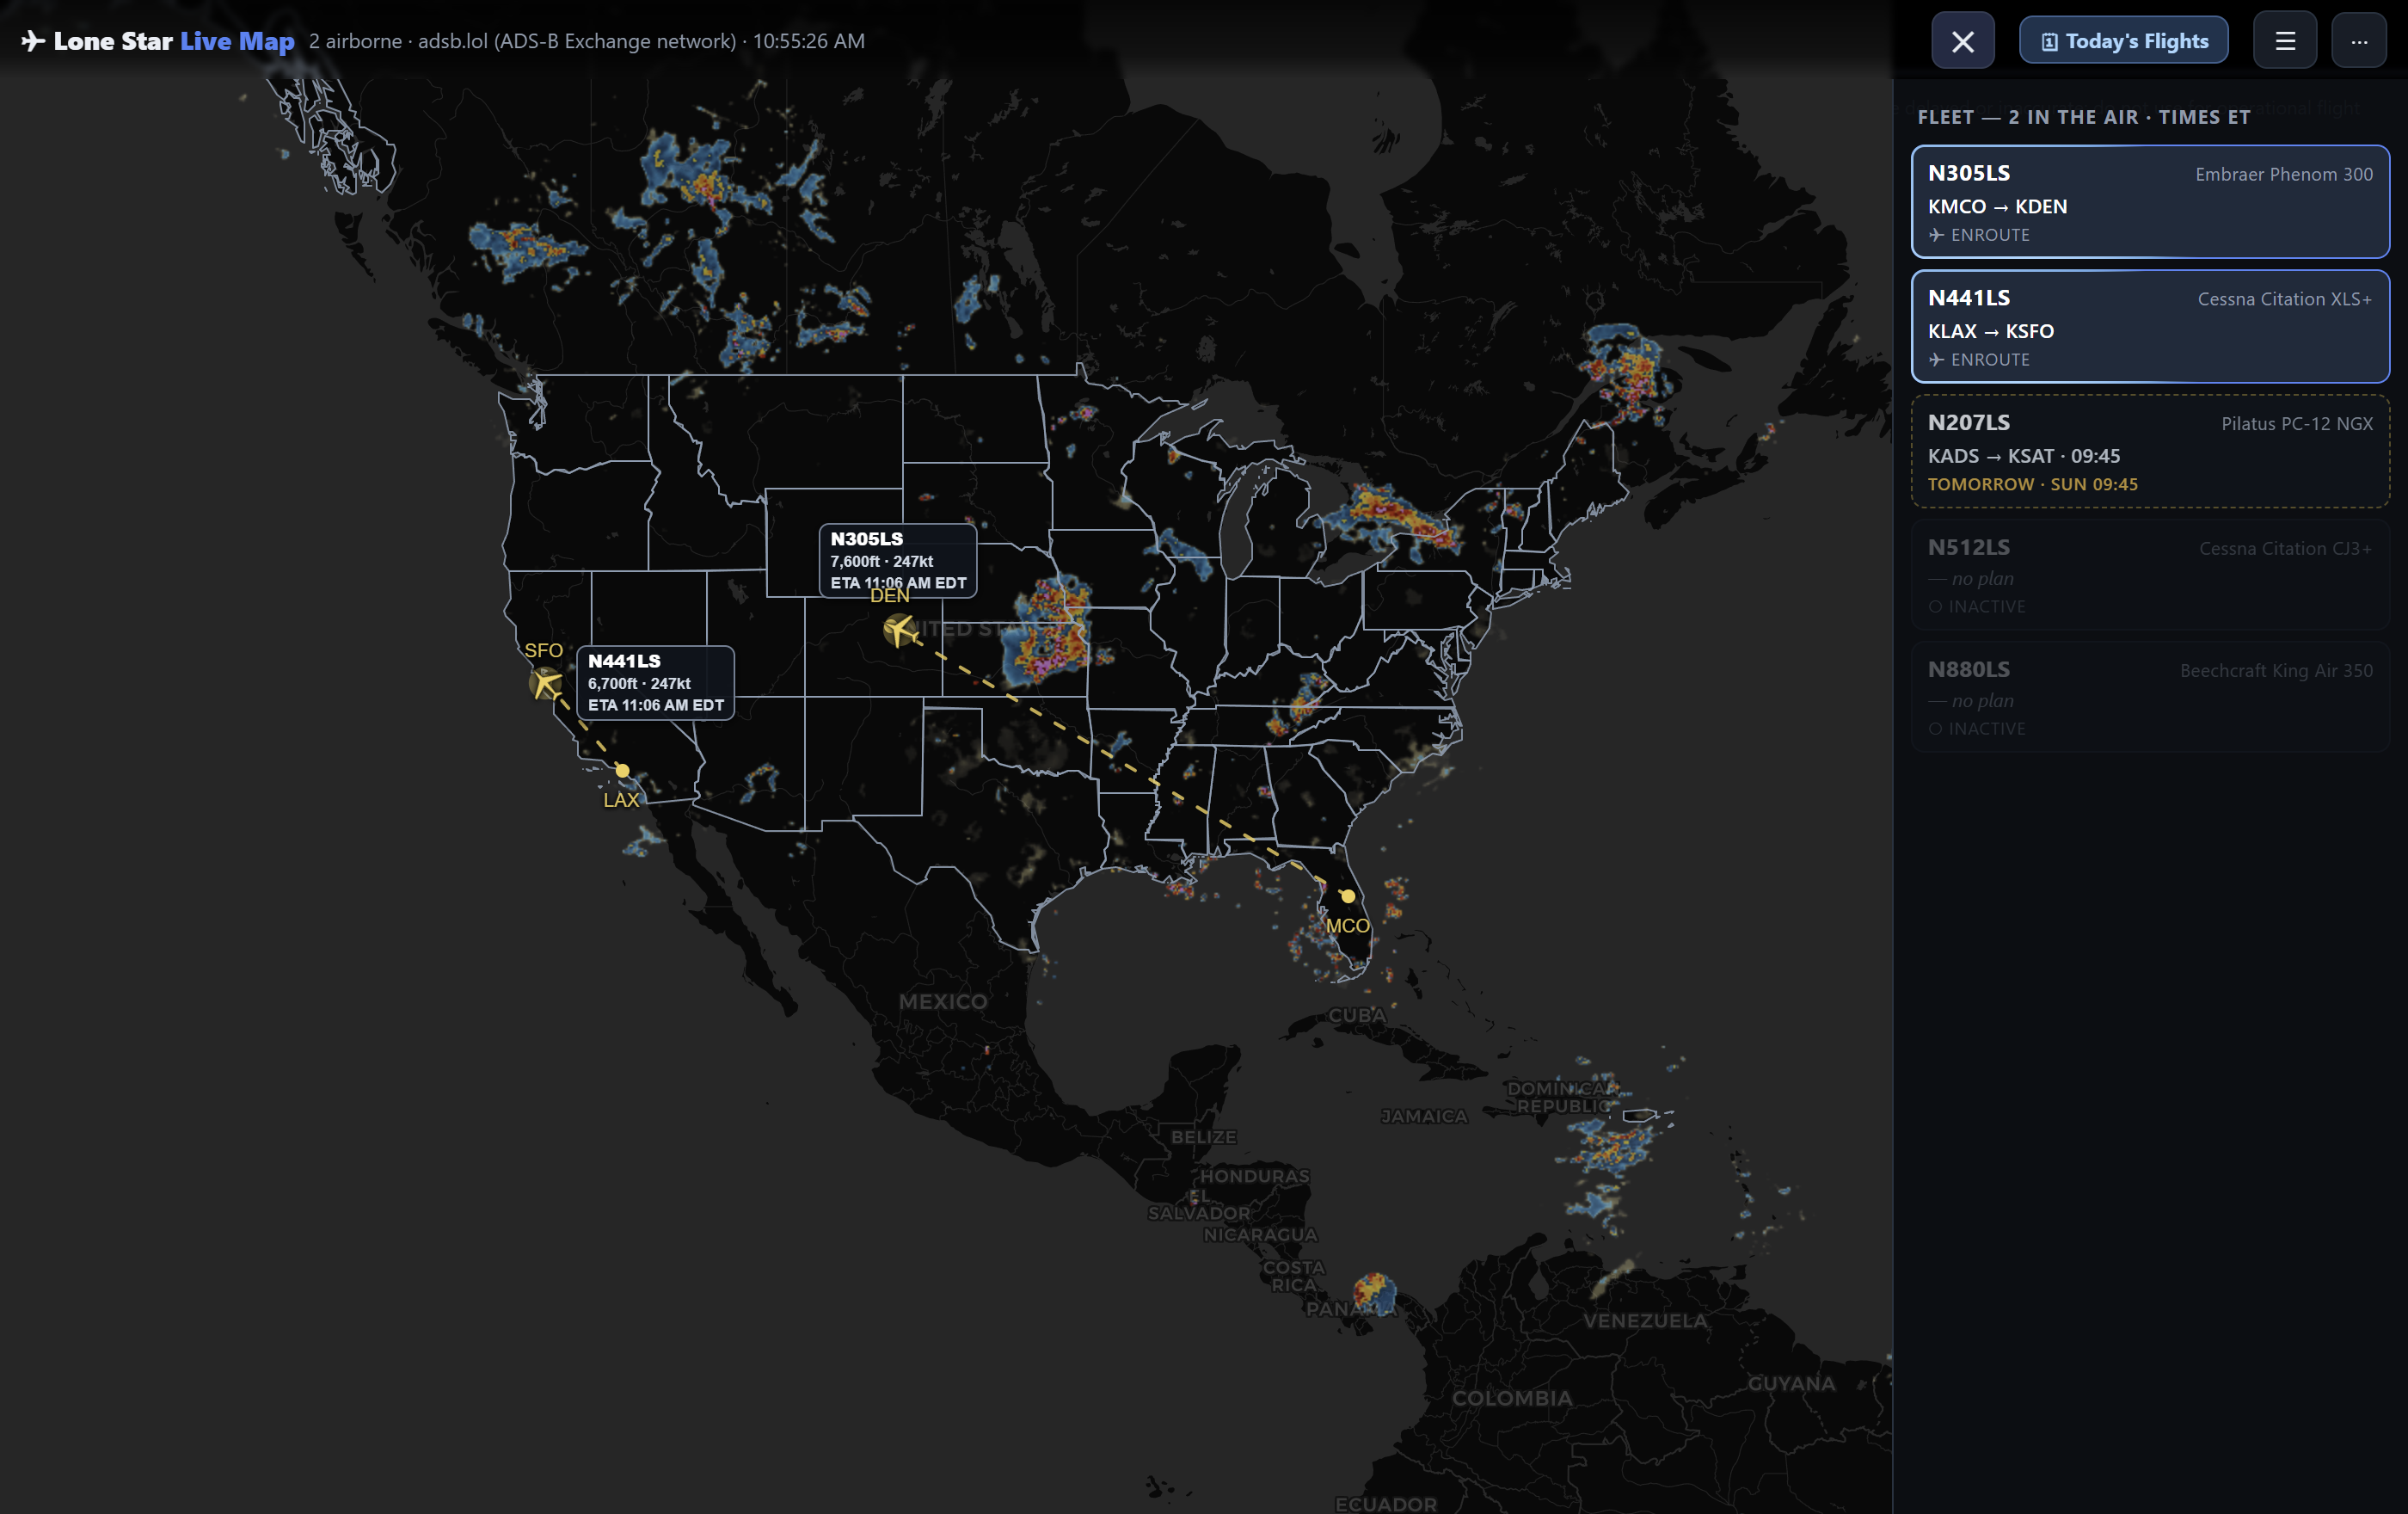Screen dimensions: 2408x1514
Task: Select the inactive N880LS card
Action: (2150, 697)
